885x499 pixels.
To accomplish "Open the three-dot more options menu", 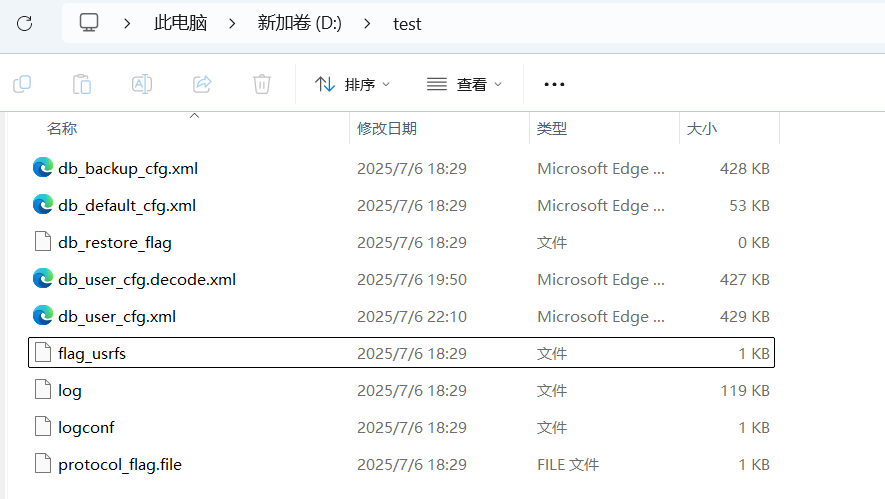I will click(554, 84).
